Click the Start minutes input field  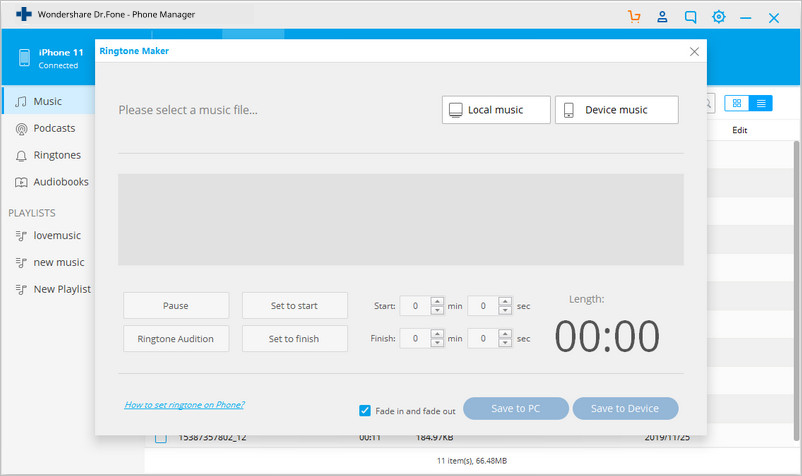click(415, 306)
